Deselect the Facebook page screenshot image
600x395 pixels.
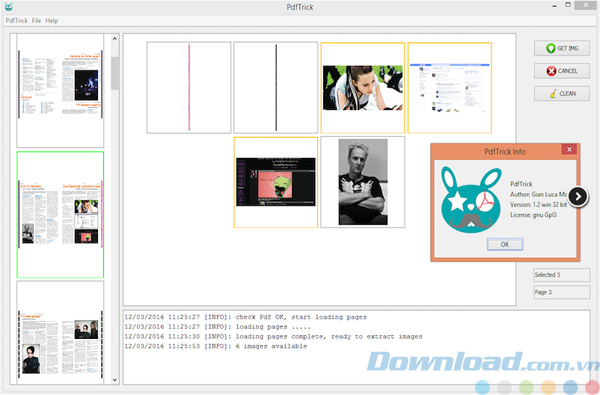(x=450, y=88)
